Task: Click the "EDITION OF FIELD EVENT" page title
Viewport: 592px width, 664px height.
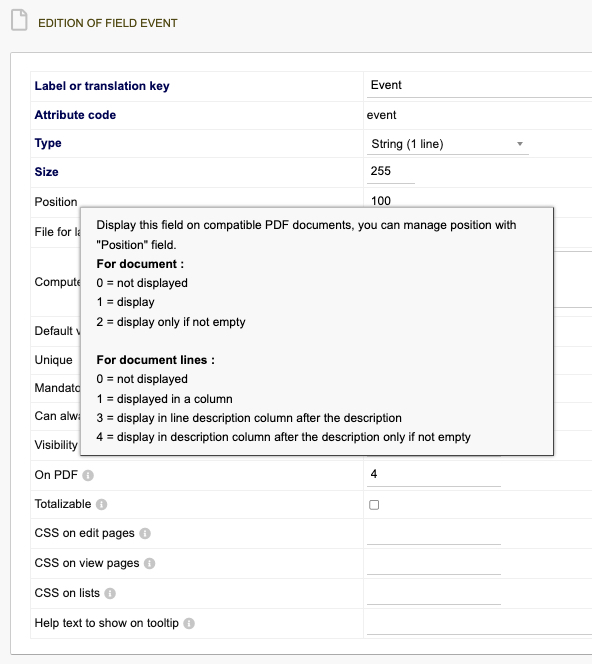Action: pyautogui.click(x=108, y=23)
